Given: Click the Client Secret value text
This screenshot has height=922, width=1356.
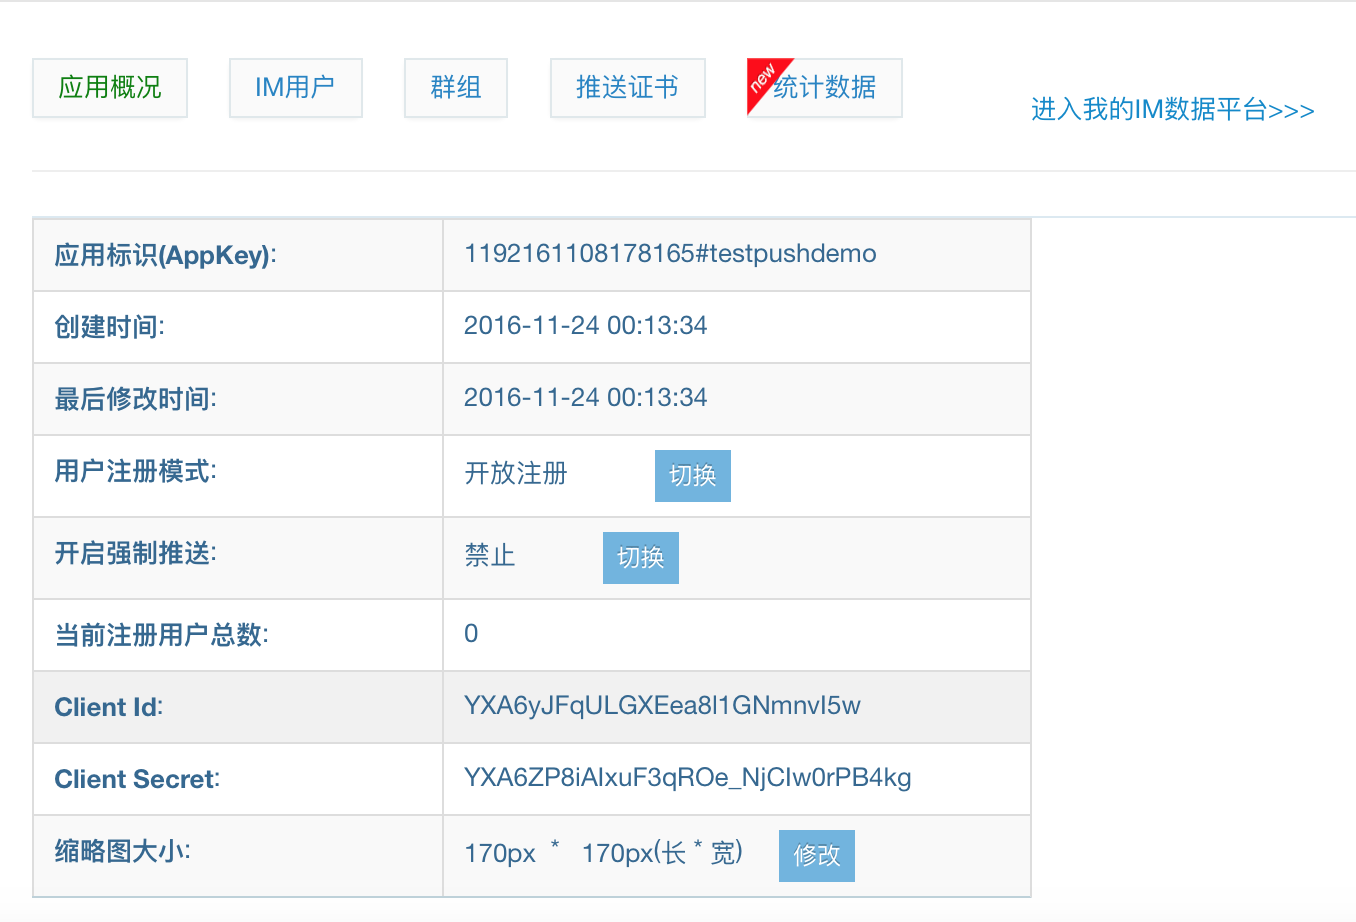Looking at the screenshot, I should [x=687, y=778].
